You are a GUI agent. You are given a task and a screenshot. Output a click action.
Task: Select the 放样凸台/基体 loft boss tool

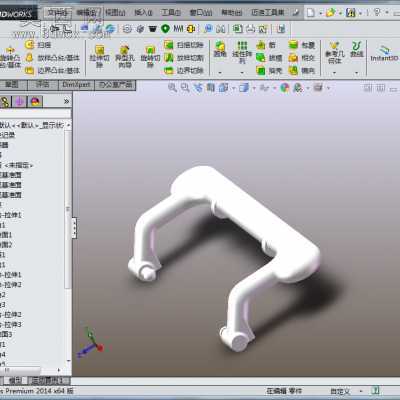coord(53,58)
